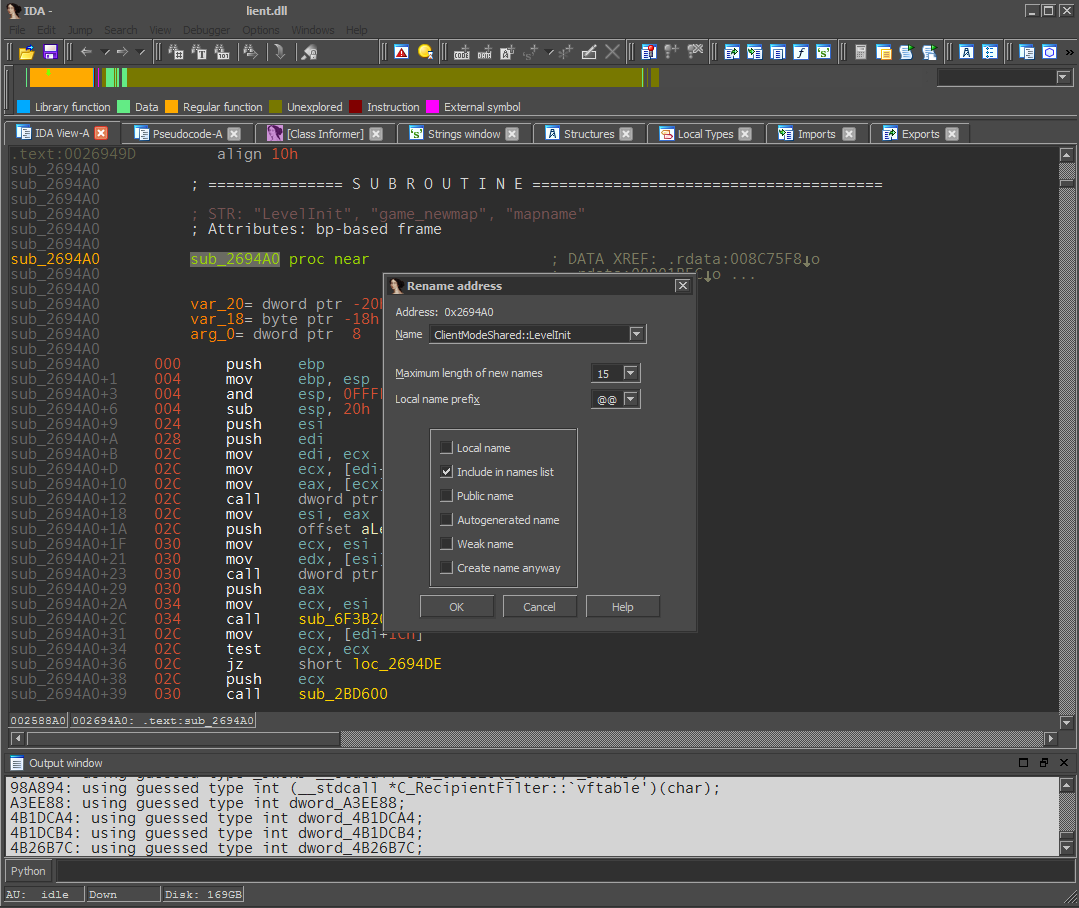Uncheck Include in names list
The height and width of the screenshot is (908, 1079).
tap(446, 472)
